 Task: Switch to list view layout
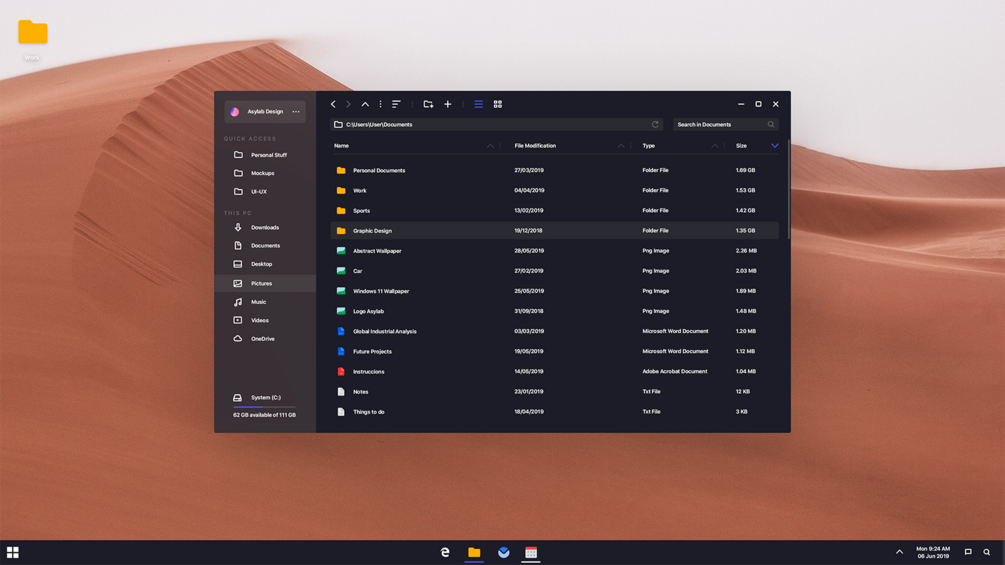click(478, 104)
